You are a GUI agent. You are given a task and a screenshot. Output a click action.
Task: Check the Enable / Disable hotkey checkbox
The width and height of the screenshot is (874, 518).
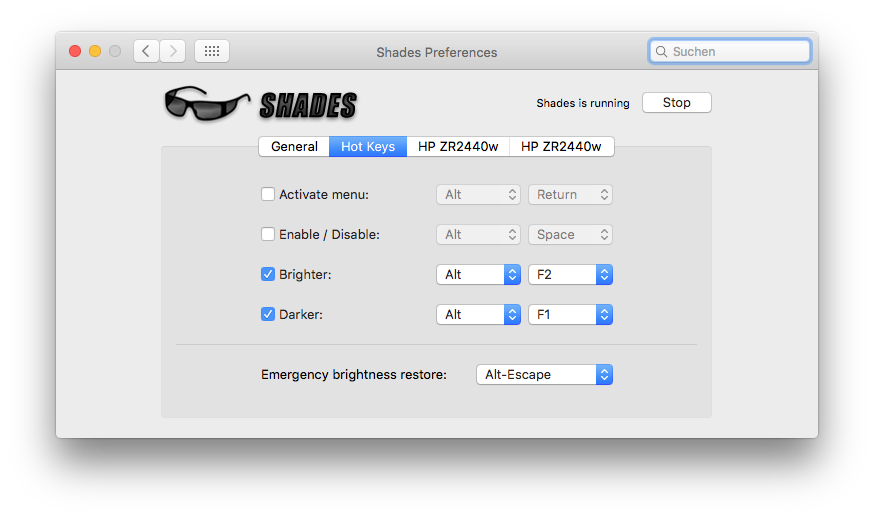point(268,234)
